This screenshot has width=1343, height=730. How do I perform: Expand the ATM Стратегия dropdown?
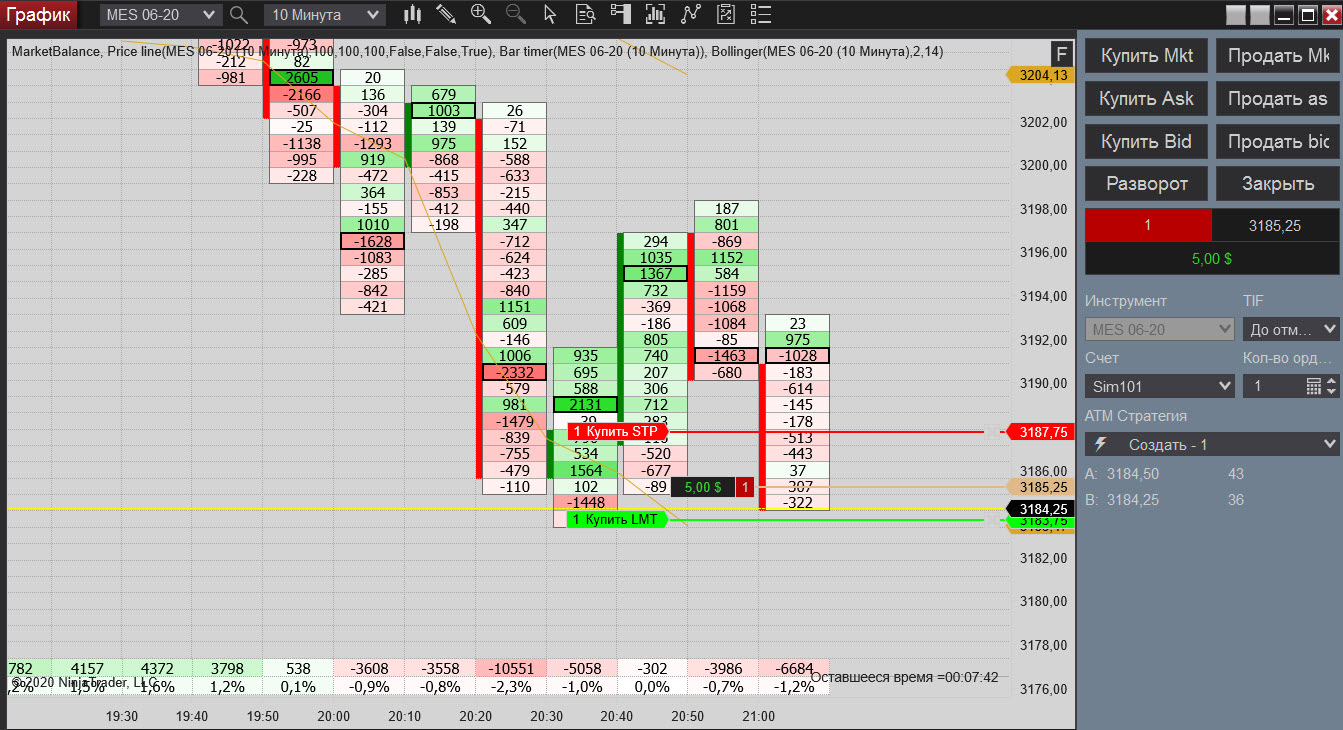[x=1212, y=444]
